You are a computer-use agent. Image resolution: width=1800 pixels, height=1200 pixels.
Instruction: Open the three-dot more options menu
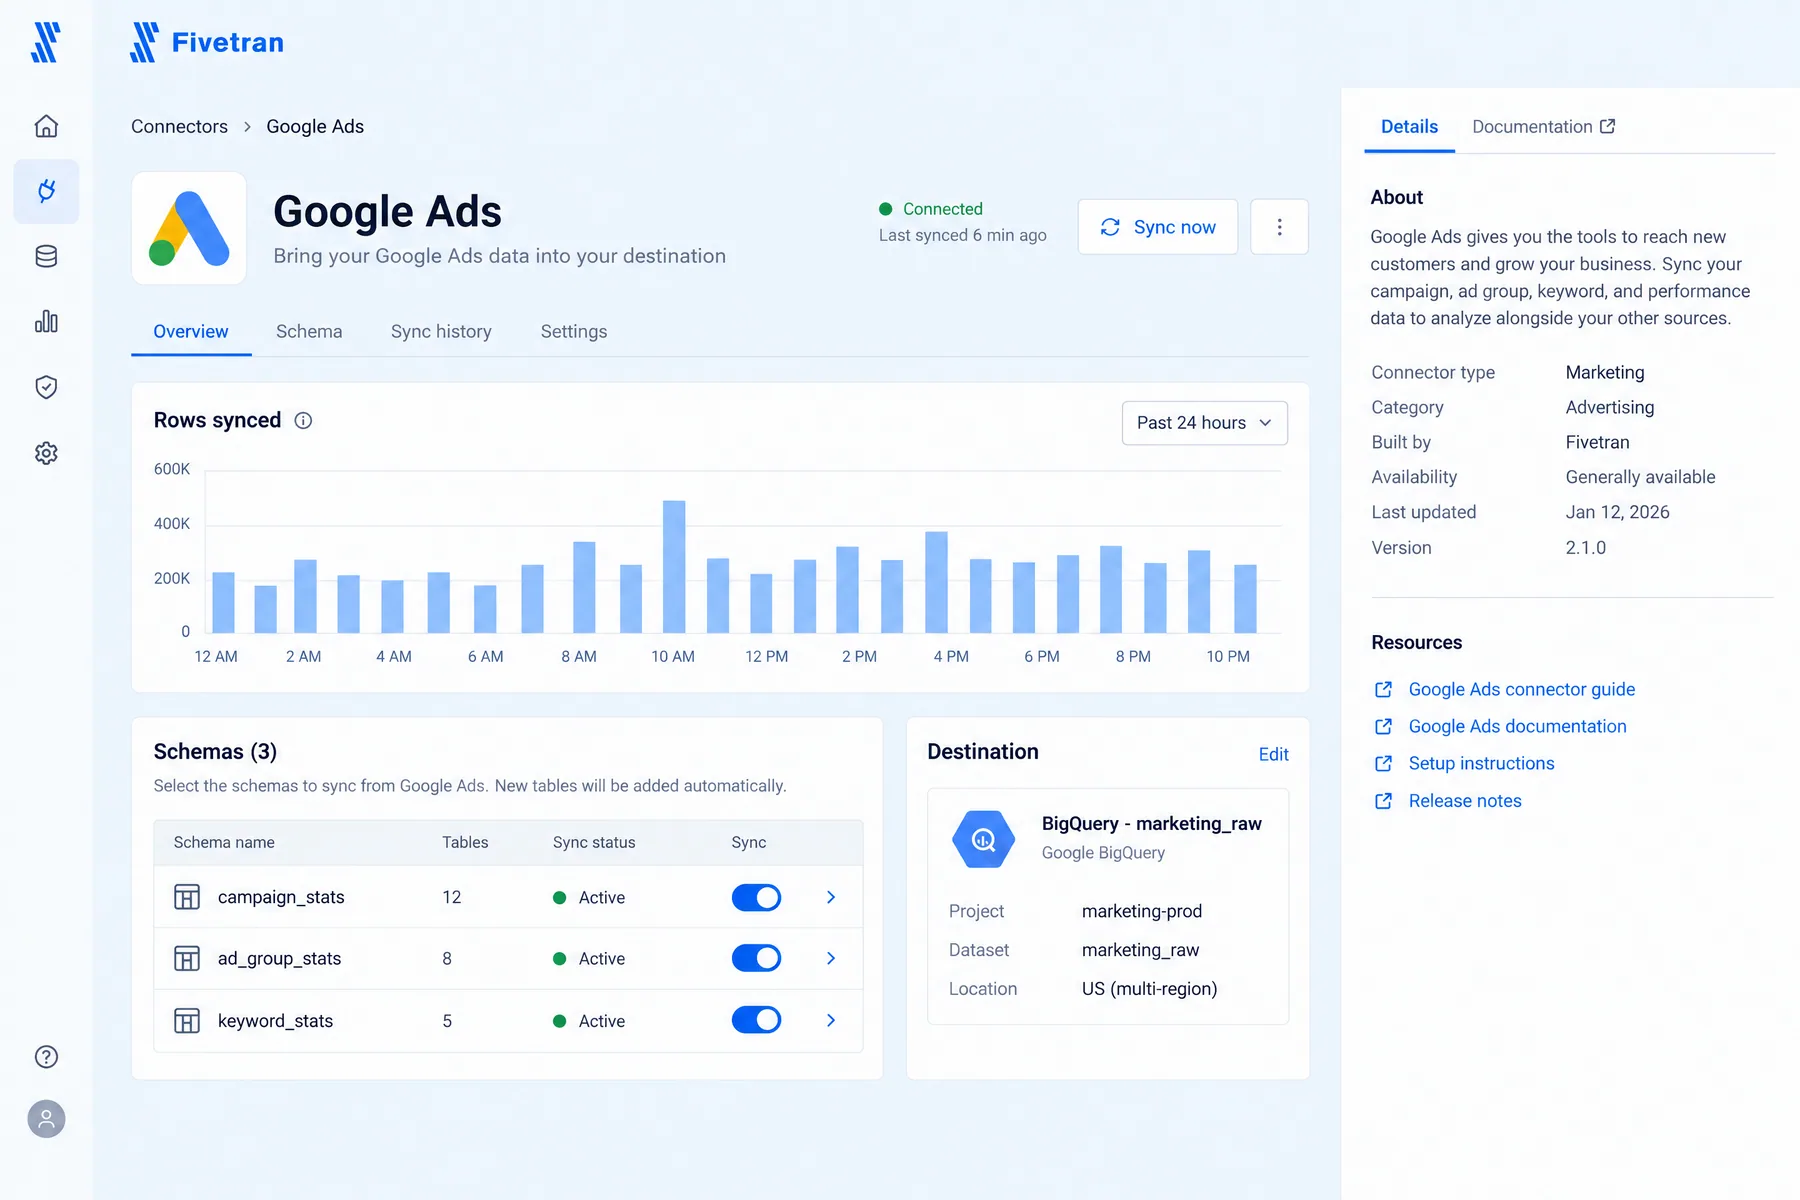1279,227
